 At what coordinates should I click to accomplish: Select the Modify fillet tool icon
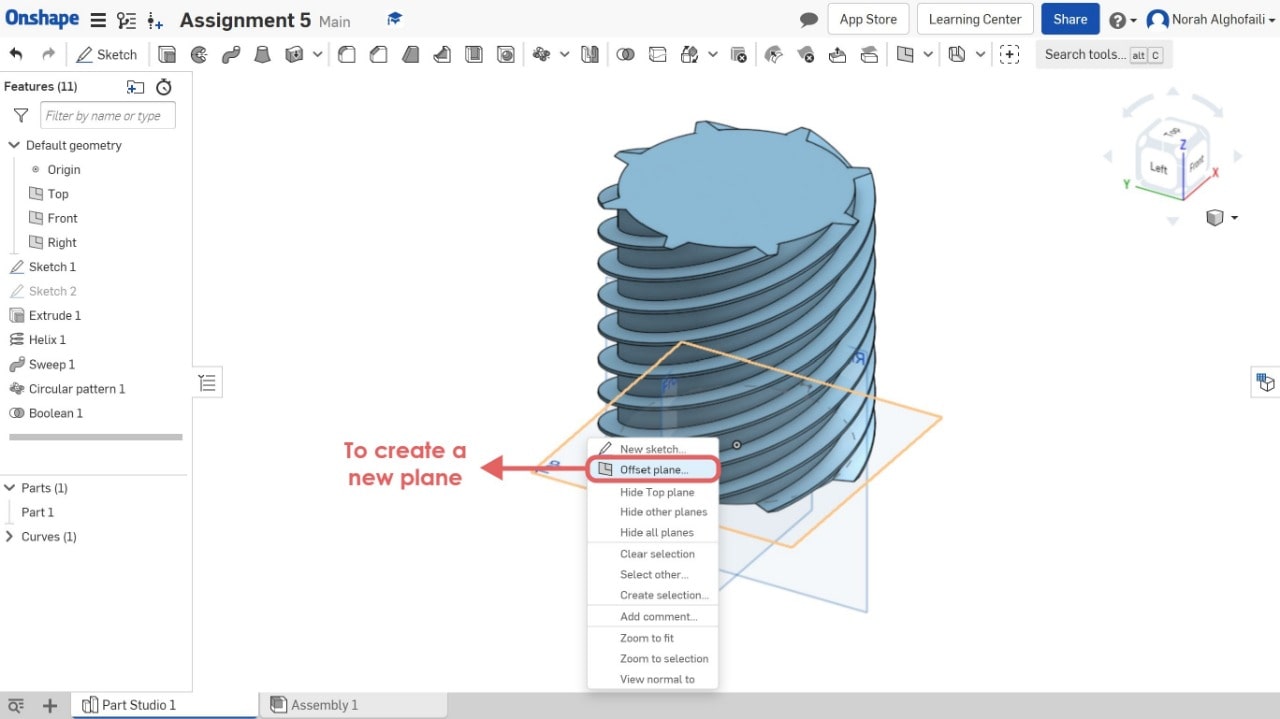[773, 55]
